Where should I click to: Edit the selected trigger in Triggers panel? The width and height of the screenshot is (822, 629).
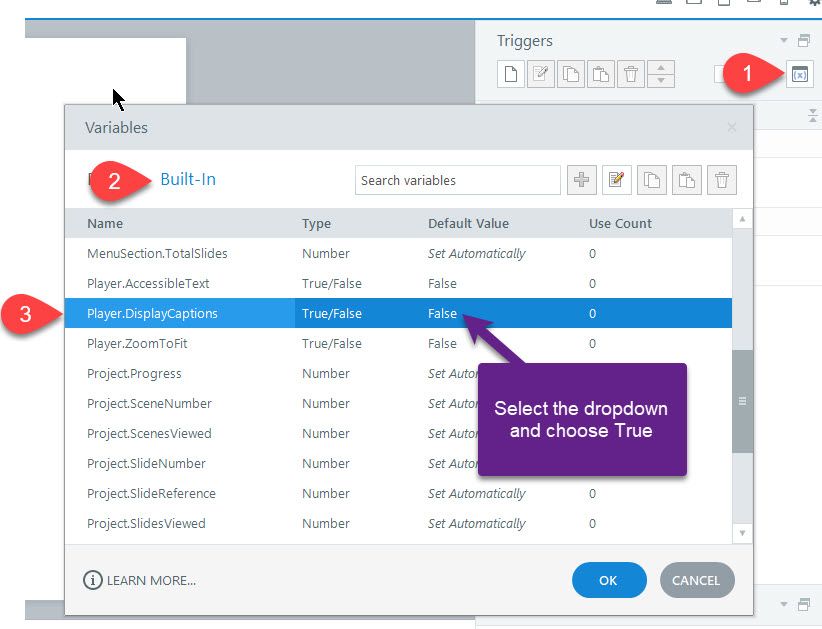click(540, 74)
